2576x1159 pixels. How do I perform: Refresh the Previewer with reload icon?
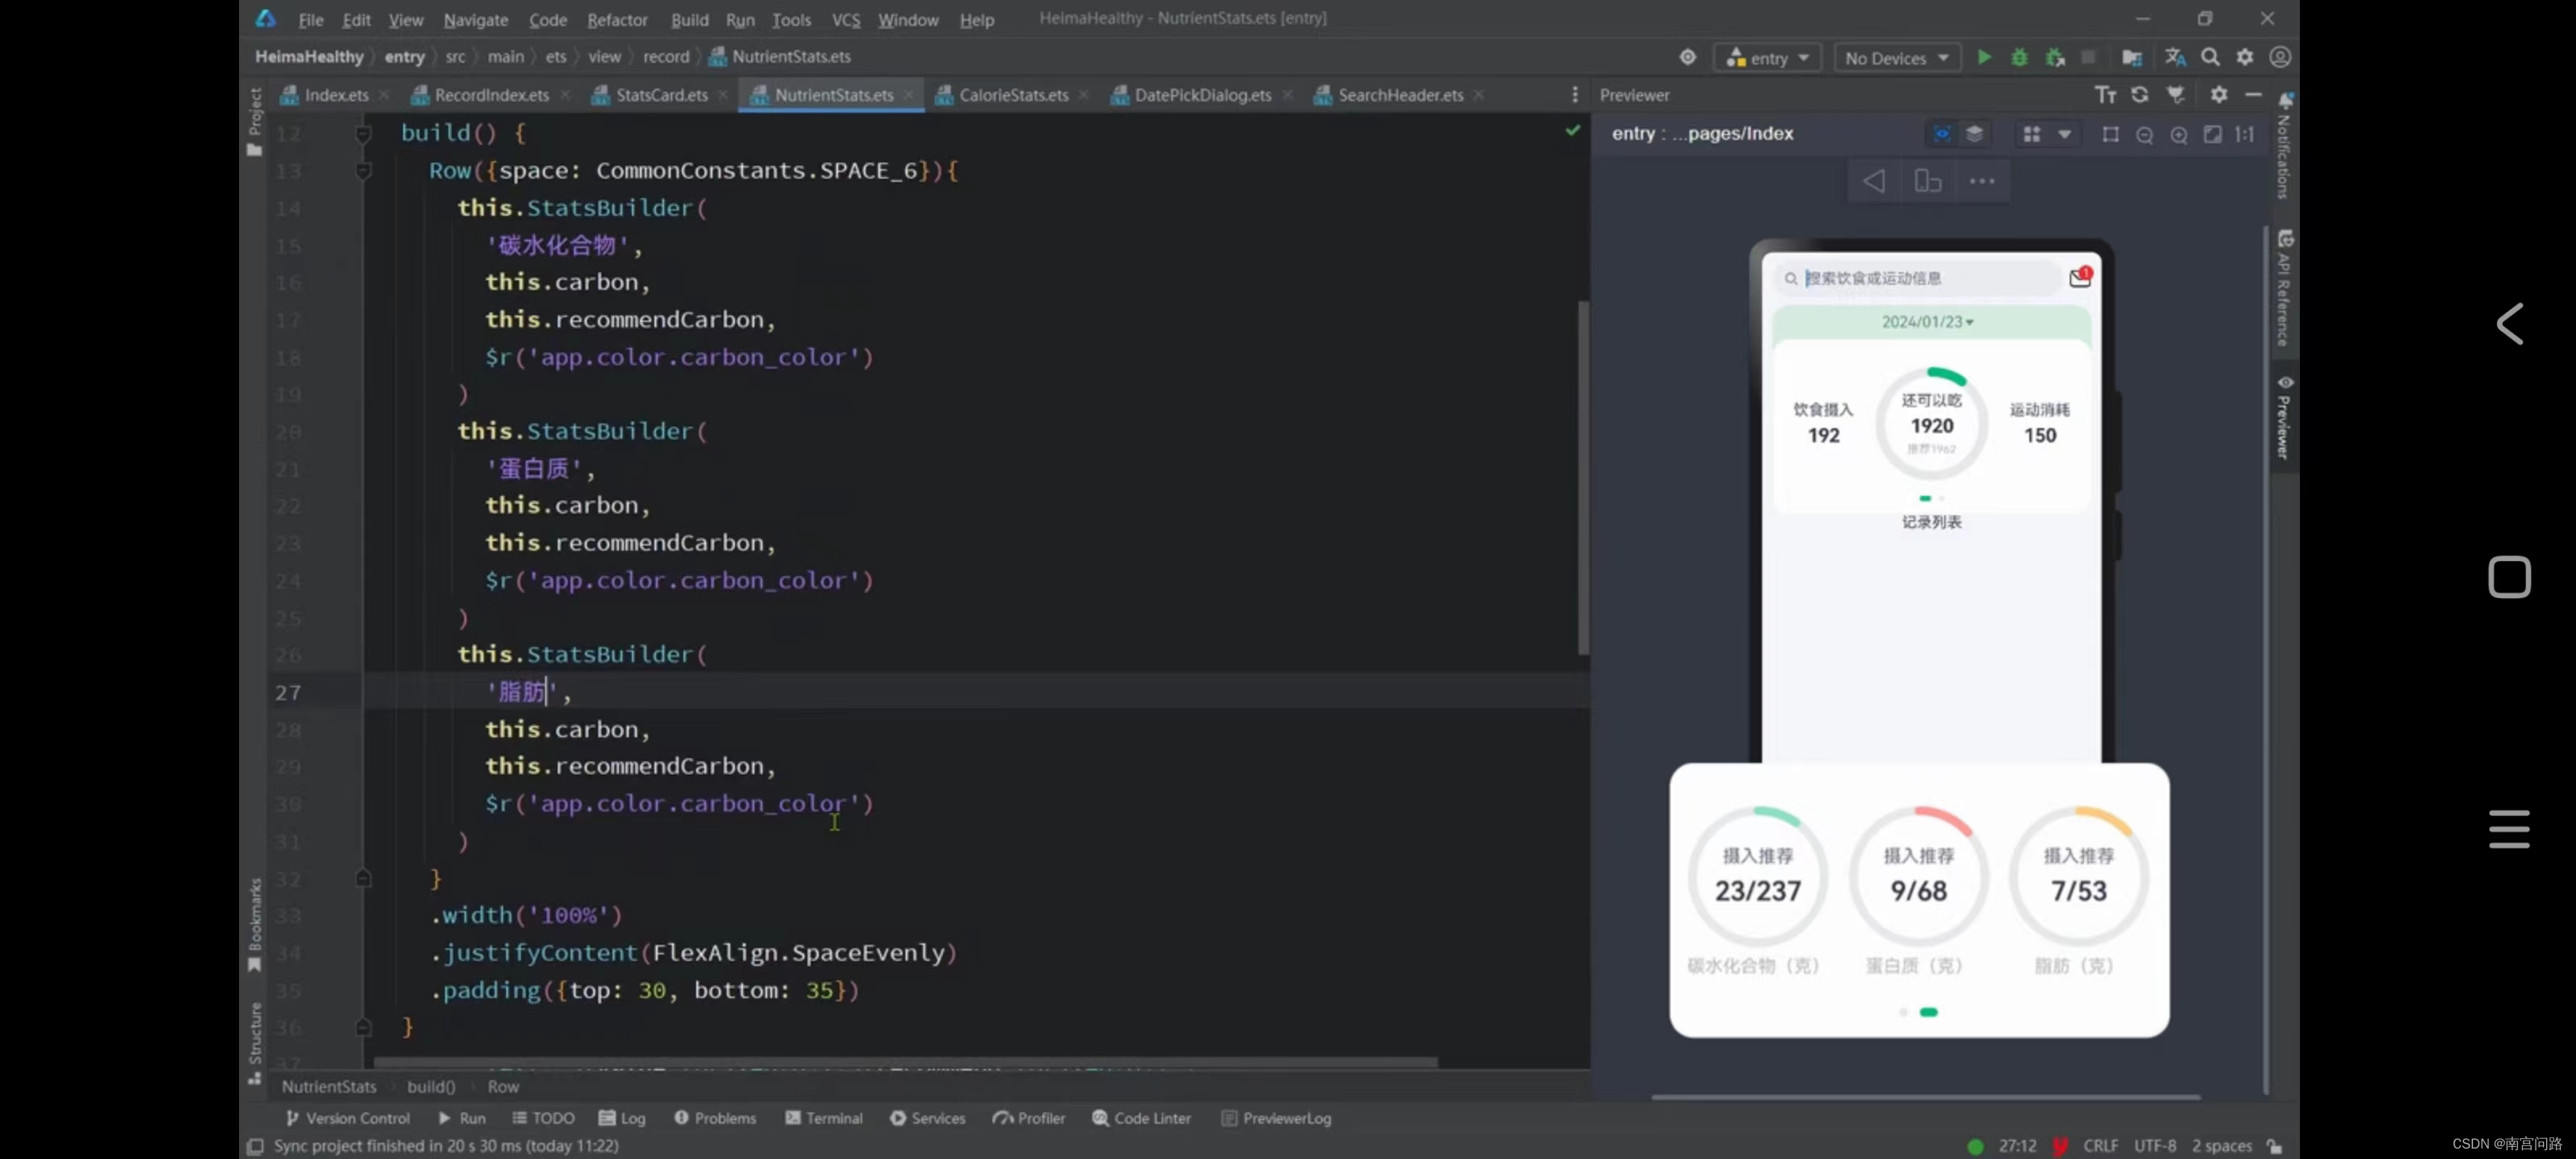click(x=2139, y=95)
